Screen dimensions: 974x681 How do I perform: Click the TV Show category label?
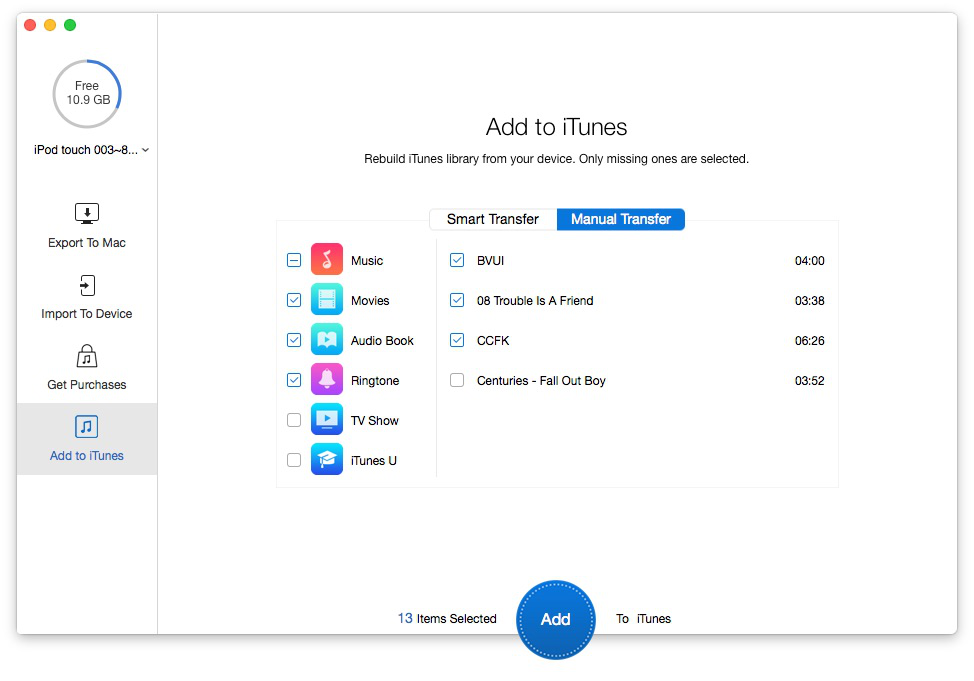(x=375, y=421)
